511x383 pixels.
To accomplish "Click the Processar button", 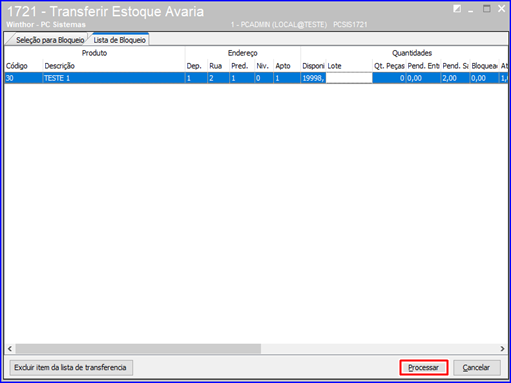I will [x=424, y=367].
